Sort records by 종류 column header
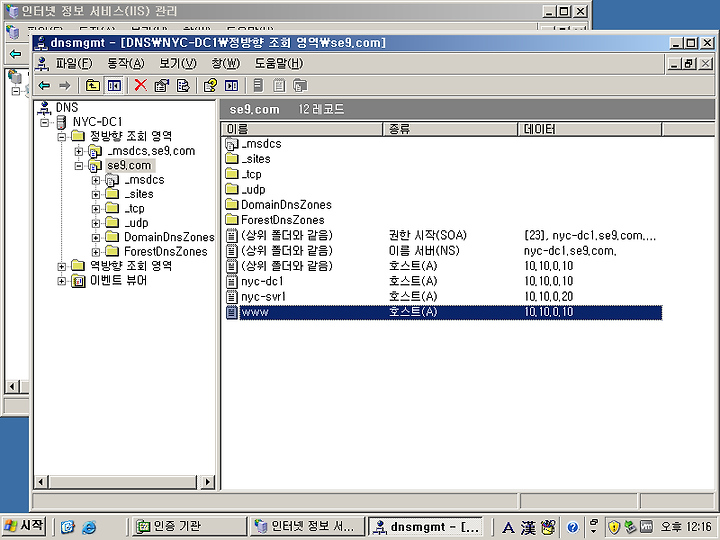Viewport: 720px width, 540px height. click(x=450, y=129)
